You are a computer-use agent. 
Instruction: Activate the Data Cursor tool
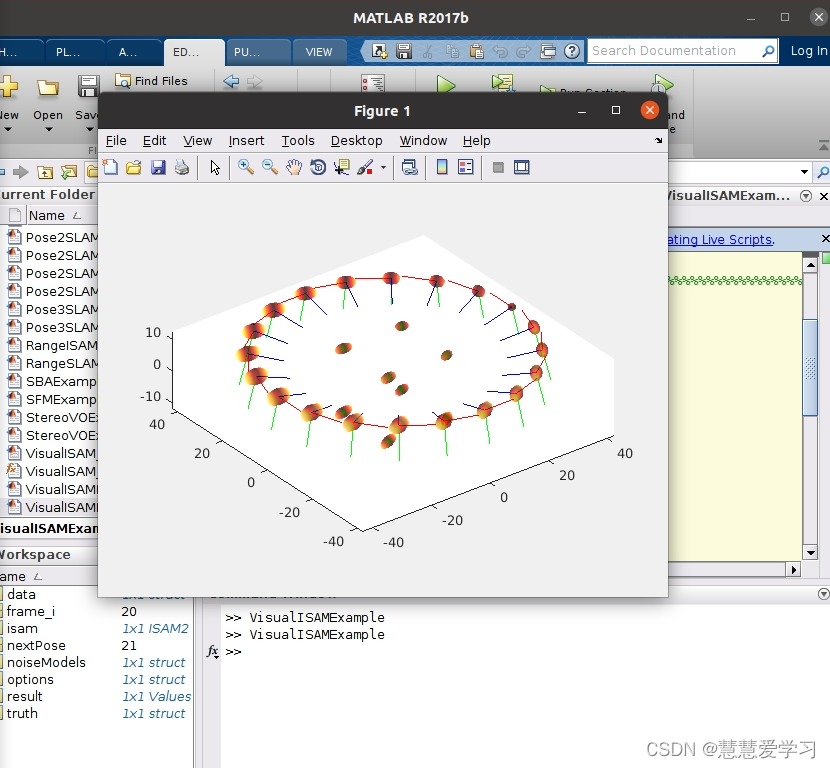click(x=340, y=167)
